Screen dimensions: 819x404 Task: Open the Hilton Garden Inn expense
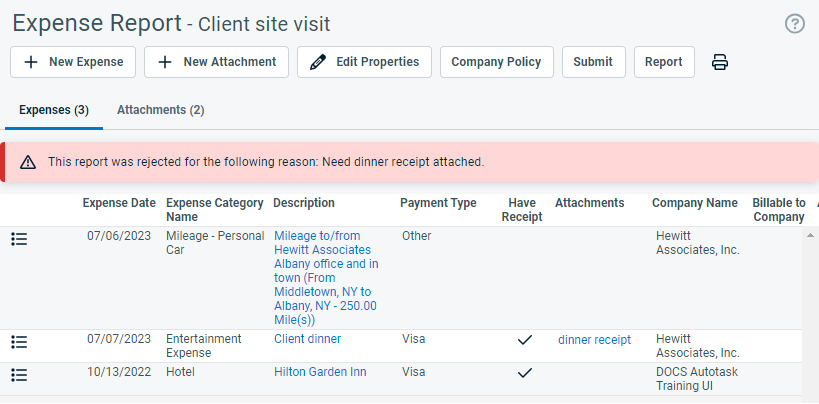tap(320, 372)
